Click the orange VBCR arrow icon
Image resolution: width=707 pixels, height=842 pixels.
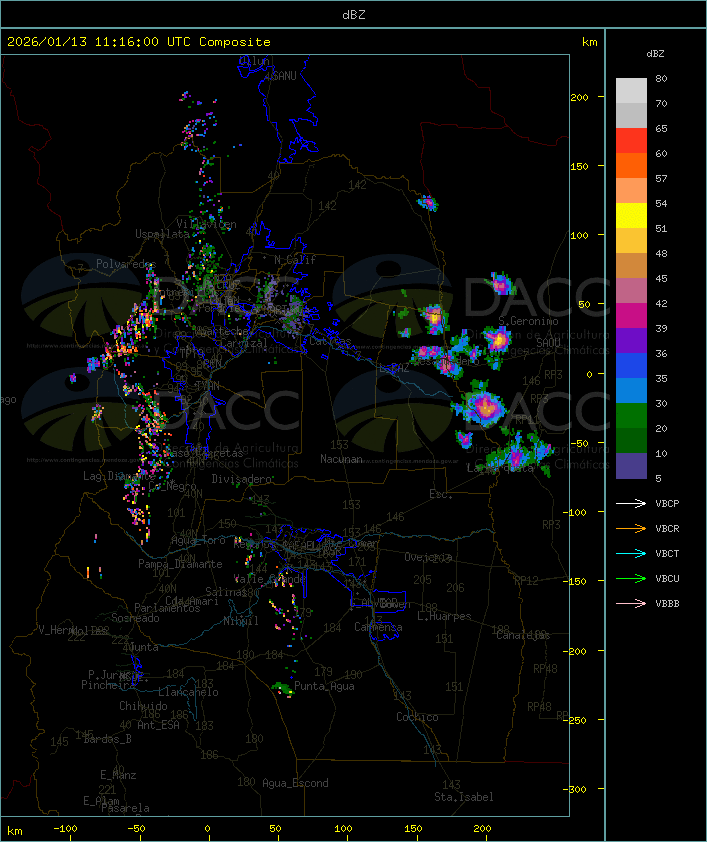(x=632, y=528)
